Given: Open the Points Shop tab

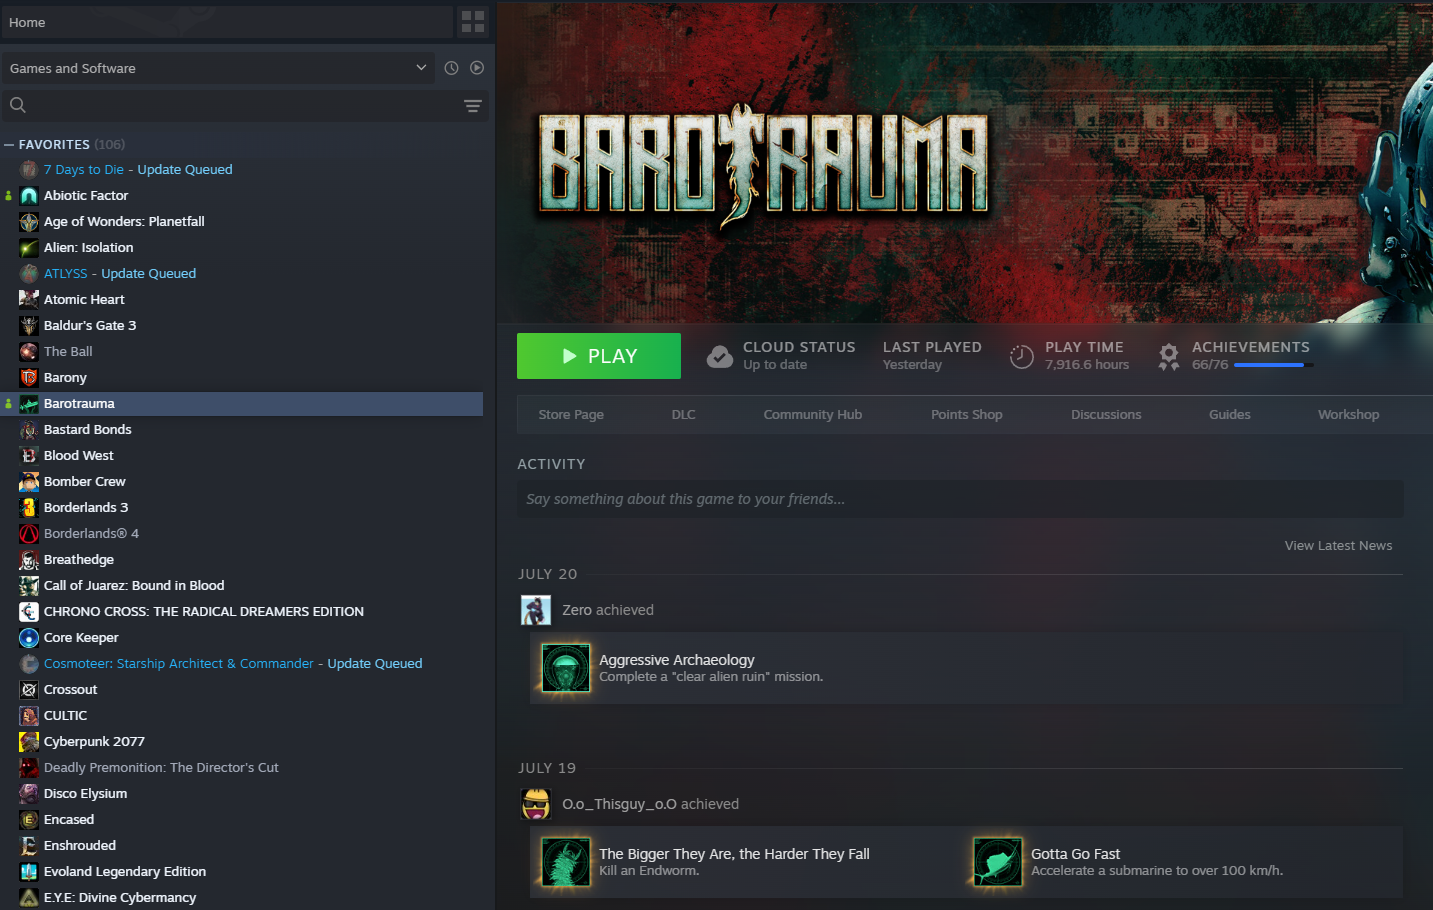Looking at the screenshot, I should [967, 415].
